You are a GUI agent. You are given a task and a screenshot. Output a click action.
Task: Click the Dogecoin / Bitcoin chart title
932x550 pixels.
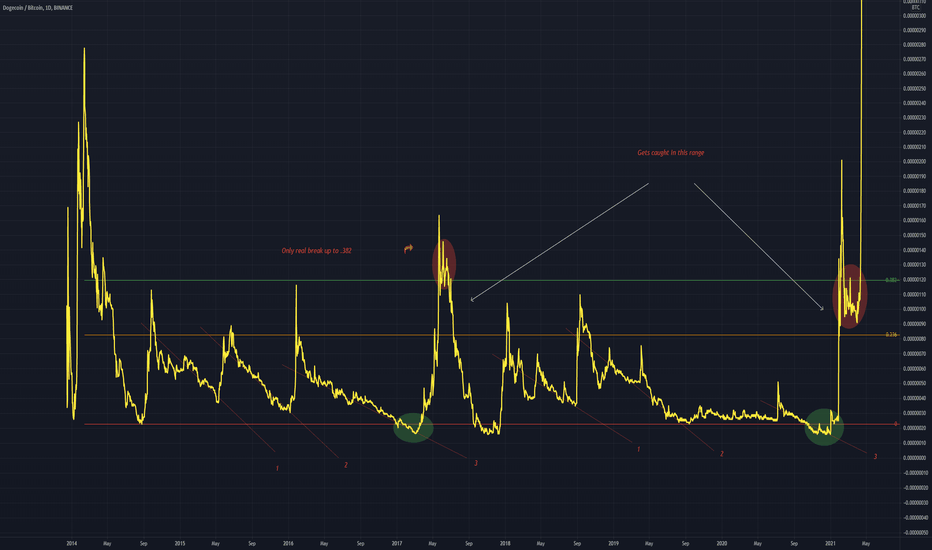pos(38,8)
